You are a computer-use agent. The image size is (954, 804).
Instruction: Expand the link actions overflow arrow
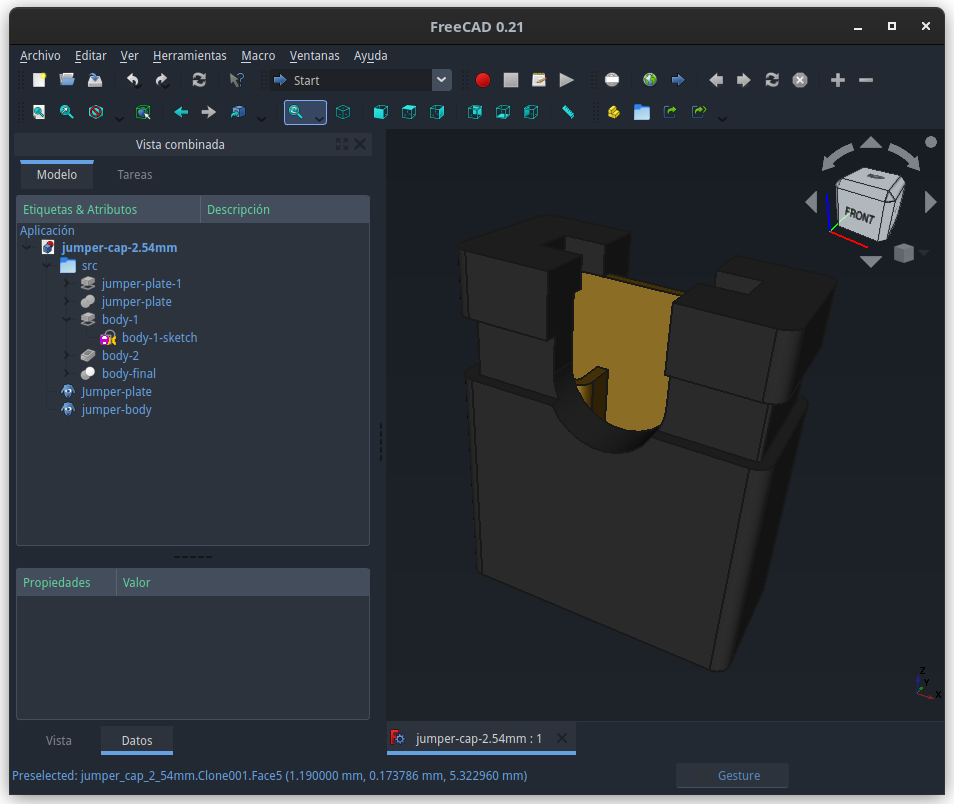(722, 119)
